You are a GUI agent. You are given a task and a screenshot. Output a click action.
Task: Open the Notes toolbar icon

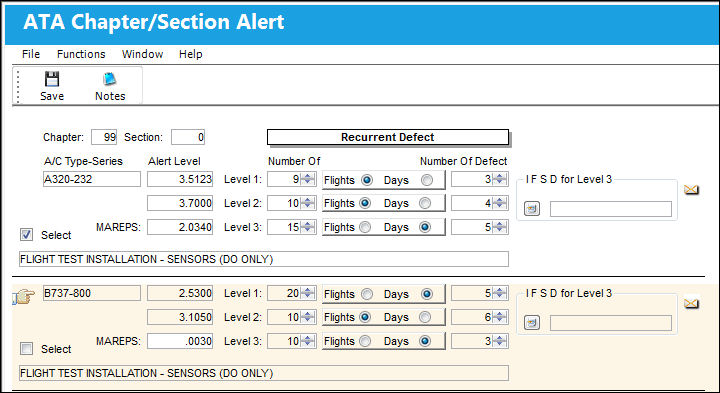(110, 79)
